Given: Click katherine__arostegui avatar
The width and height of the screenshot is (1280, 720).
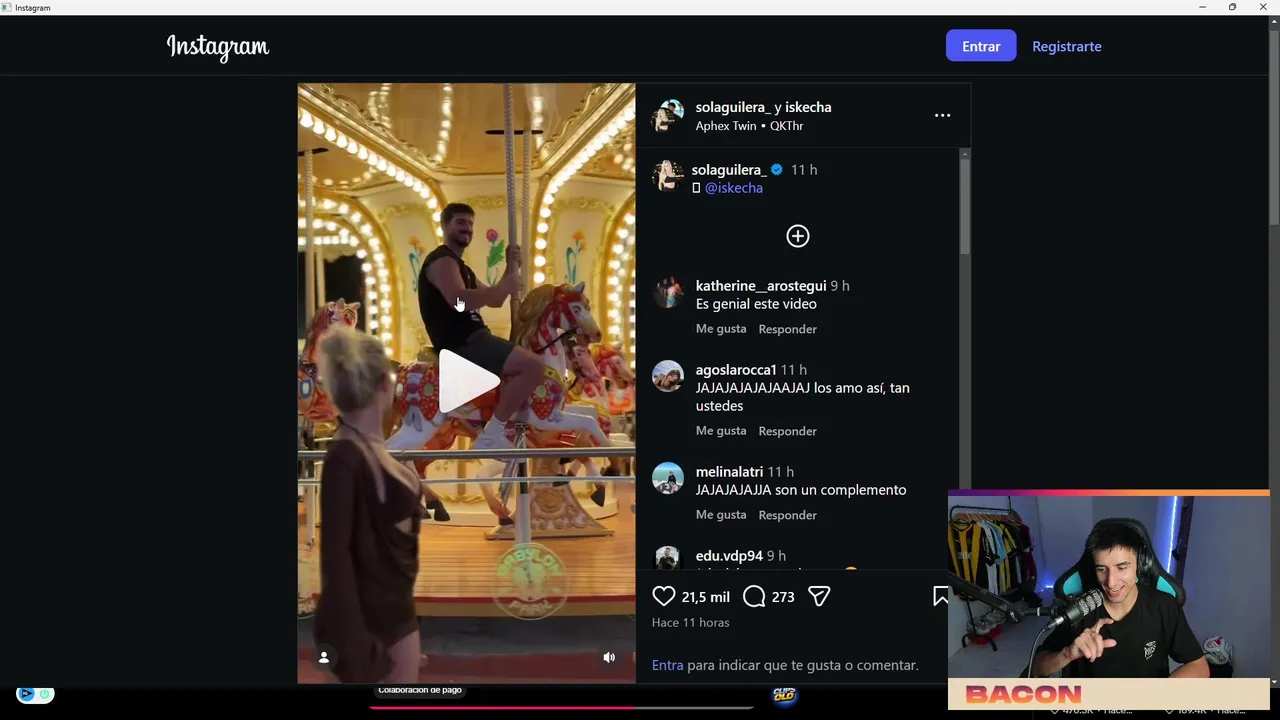Looking at the screenshot, I should click(668, 292).
